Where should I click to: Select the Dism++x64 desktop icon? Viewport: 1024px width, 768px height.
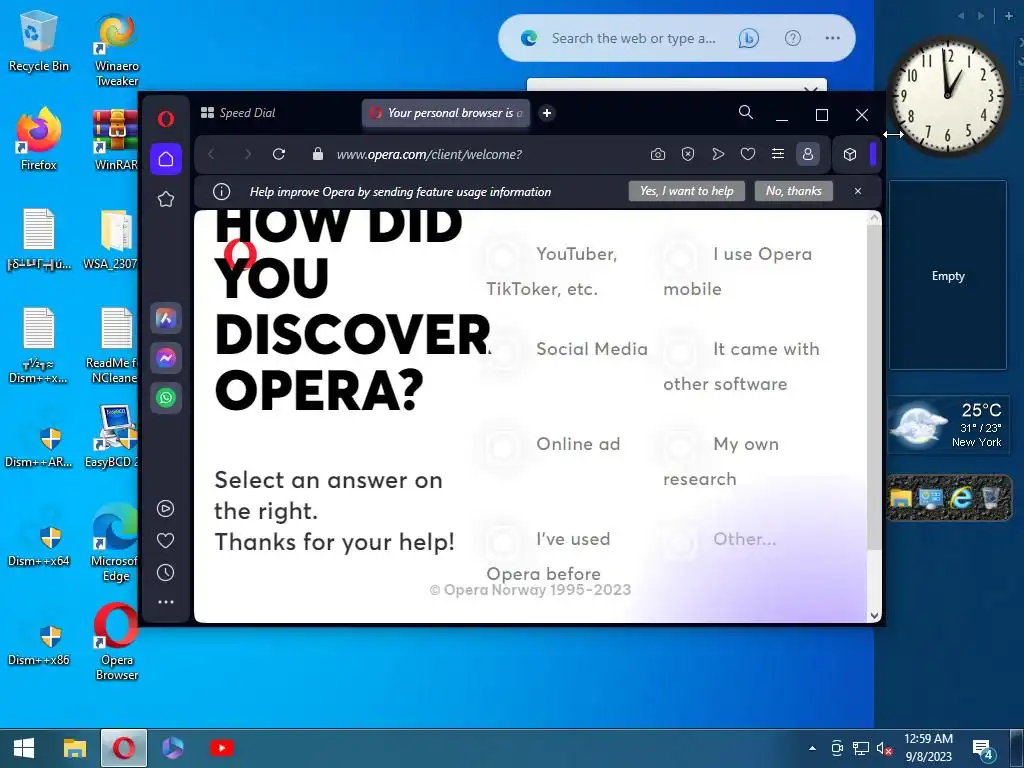pos(39,544)
